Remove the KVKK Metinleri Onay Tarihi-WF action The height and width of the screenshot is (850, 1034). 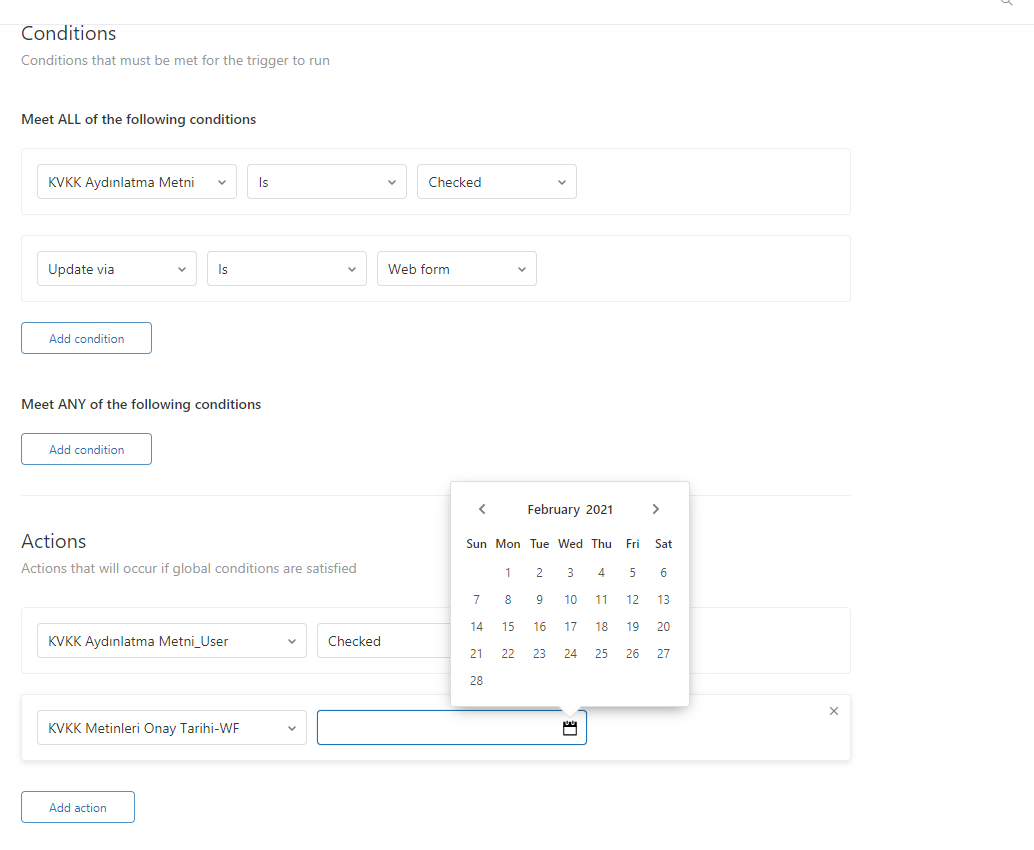tap(834, 711)
